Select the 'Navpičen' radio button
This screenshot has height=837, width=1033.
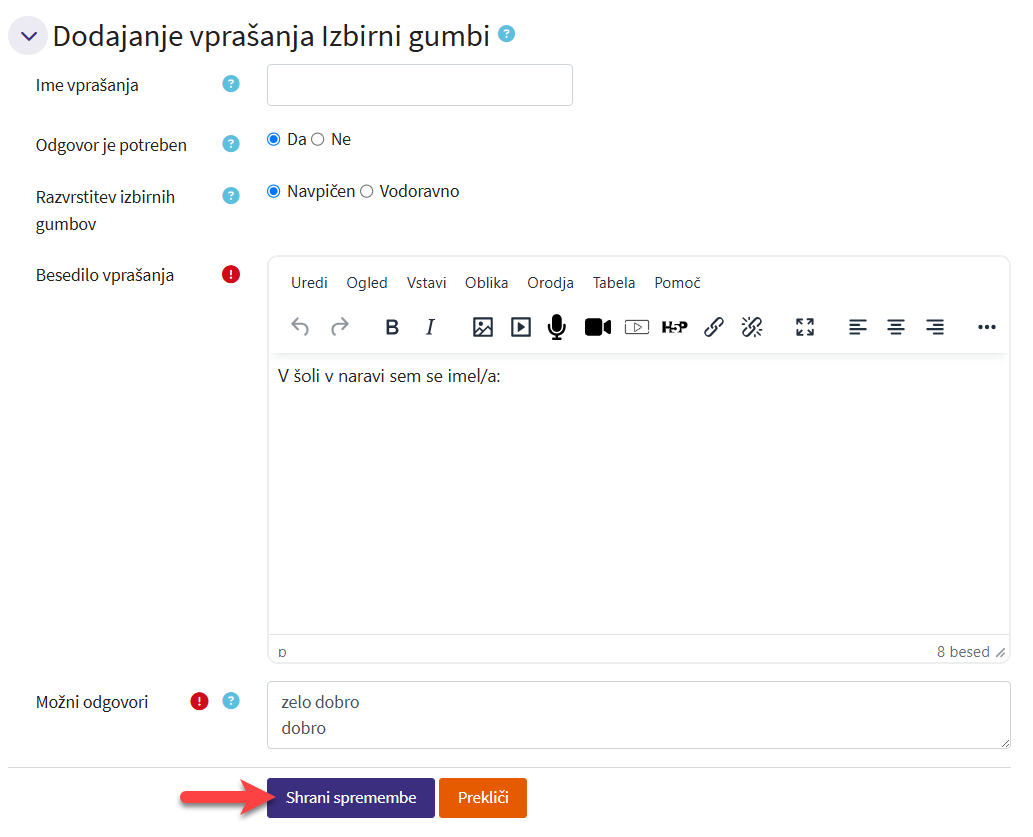pyautogui.click(x=274, y=192)
